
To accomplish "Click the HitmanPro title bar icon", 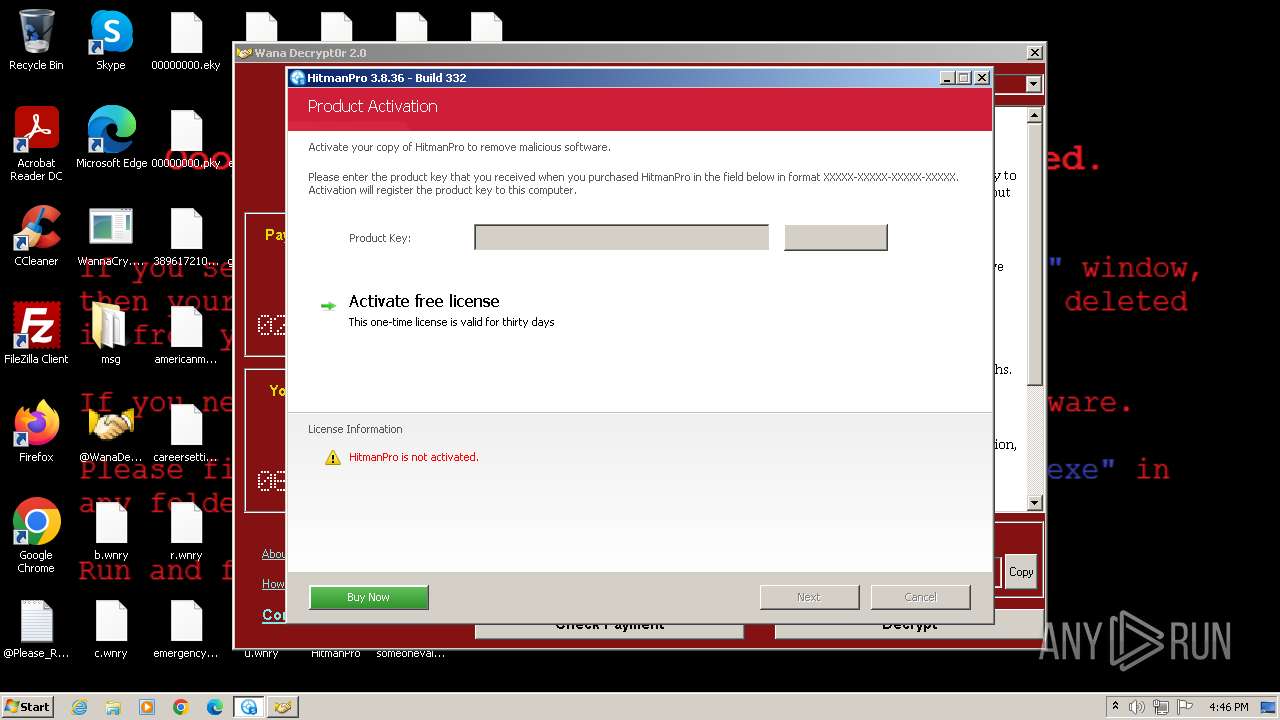I will coord(297,78).
